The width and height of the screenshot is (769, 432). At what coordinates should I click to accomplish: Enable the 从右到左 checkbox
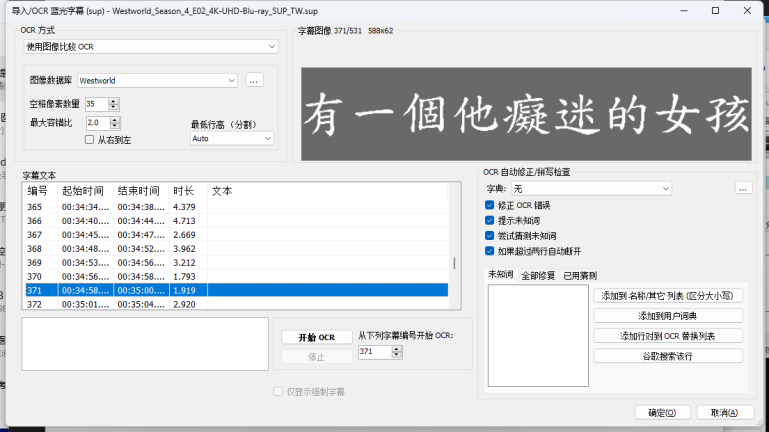click(x=89, y=140)
